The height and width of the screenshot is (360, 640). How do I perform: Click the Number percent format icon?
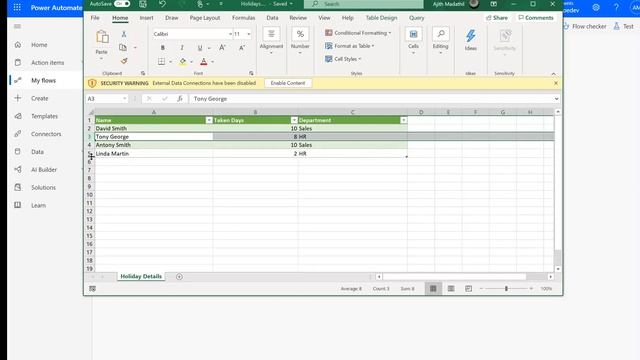[300, 34]
